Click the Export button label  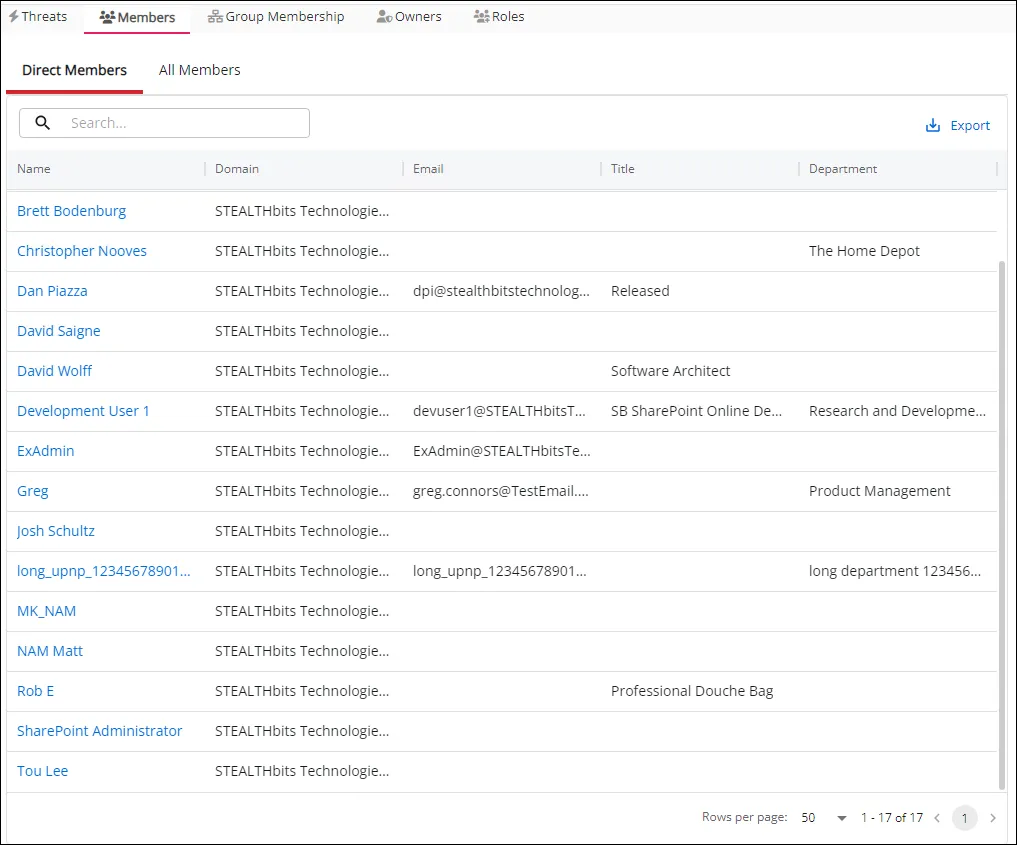(970, 125)
